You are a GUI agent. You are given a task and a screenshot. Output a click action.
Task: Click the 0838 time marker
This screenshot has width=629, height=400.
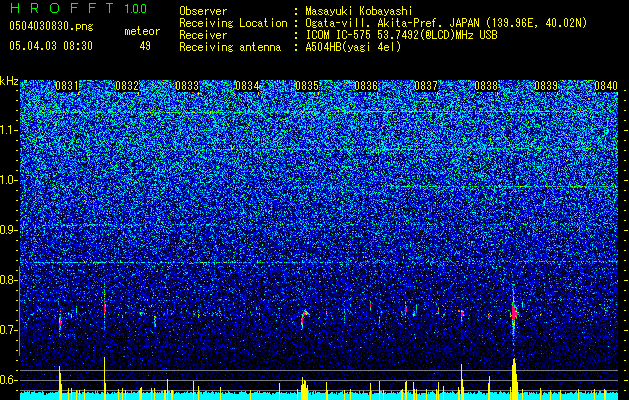point(486,86)
